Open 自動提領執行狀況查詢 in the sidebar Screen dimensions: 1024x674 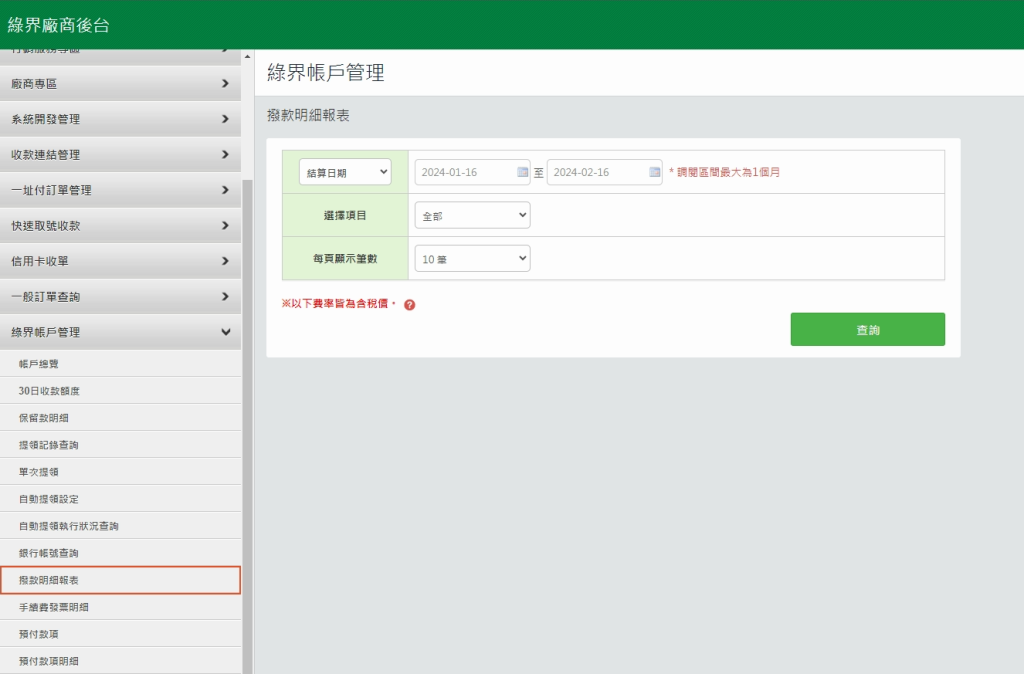120,526
